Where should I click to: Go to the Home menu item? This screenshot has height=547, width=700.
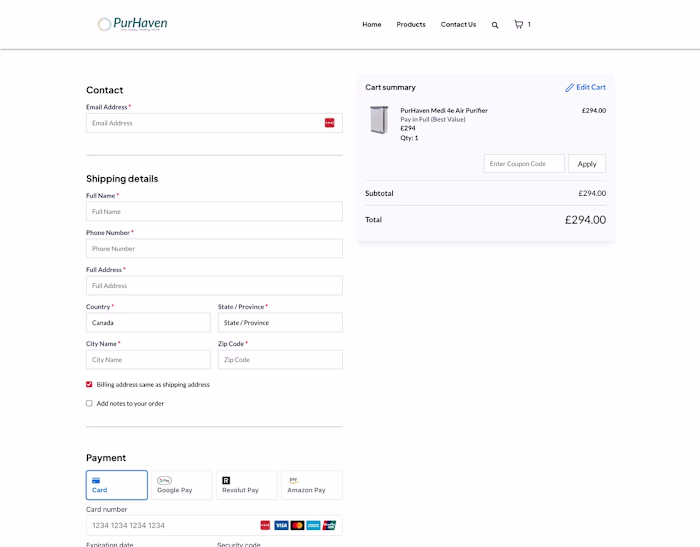(x=371, y=25)
